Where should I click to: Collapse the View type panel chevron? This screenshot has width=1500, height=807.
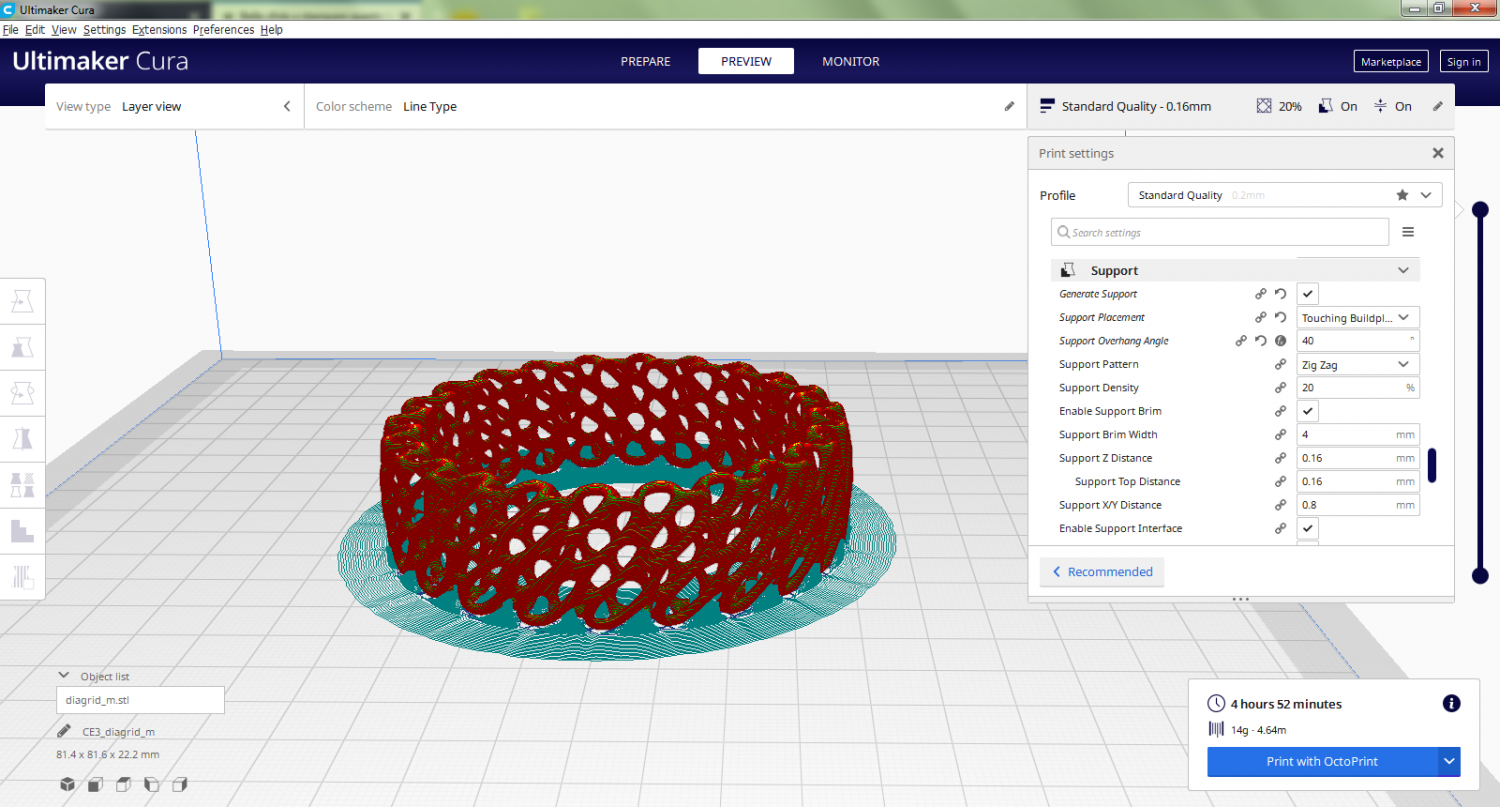pos(287,106)
